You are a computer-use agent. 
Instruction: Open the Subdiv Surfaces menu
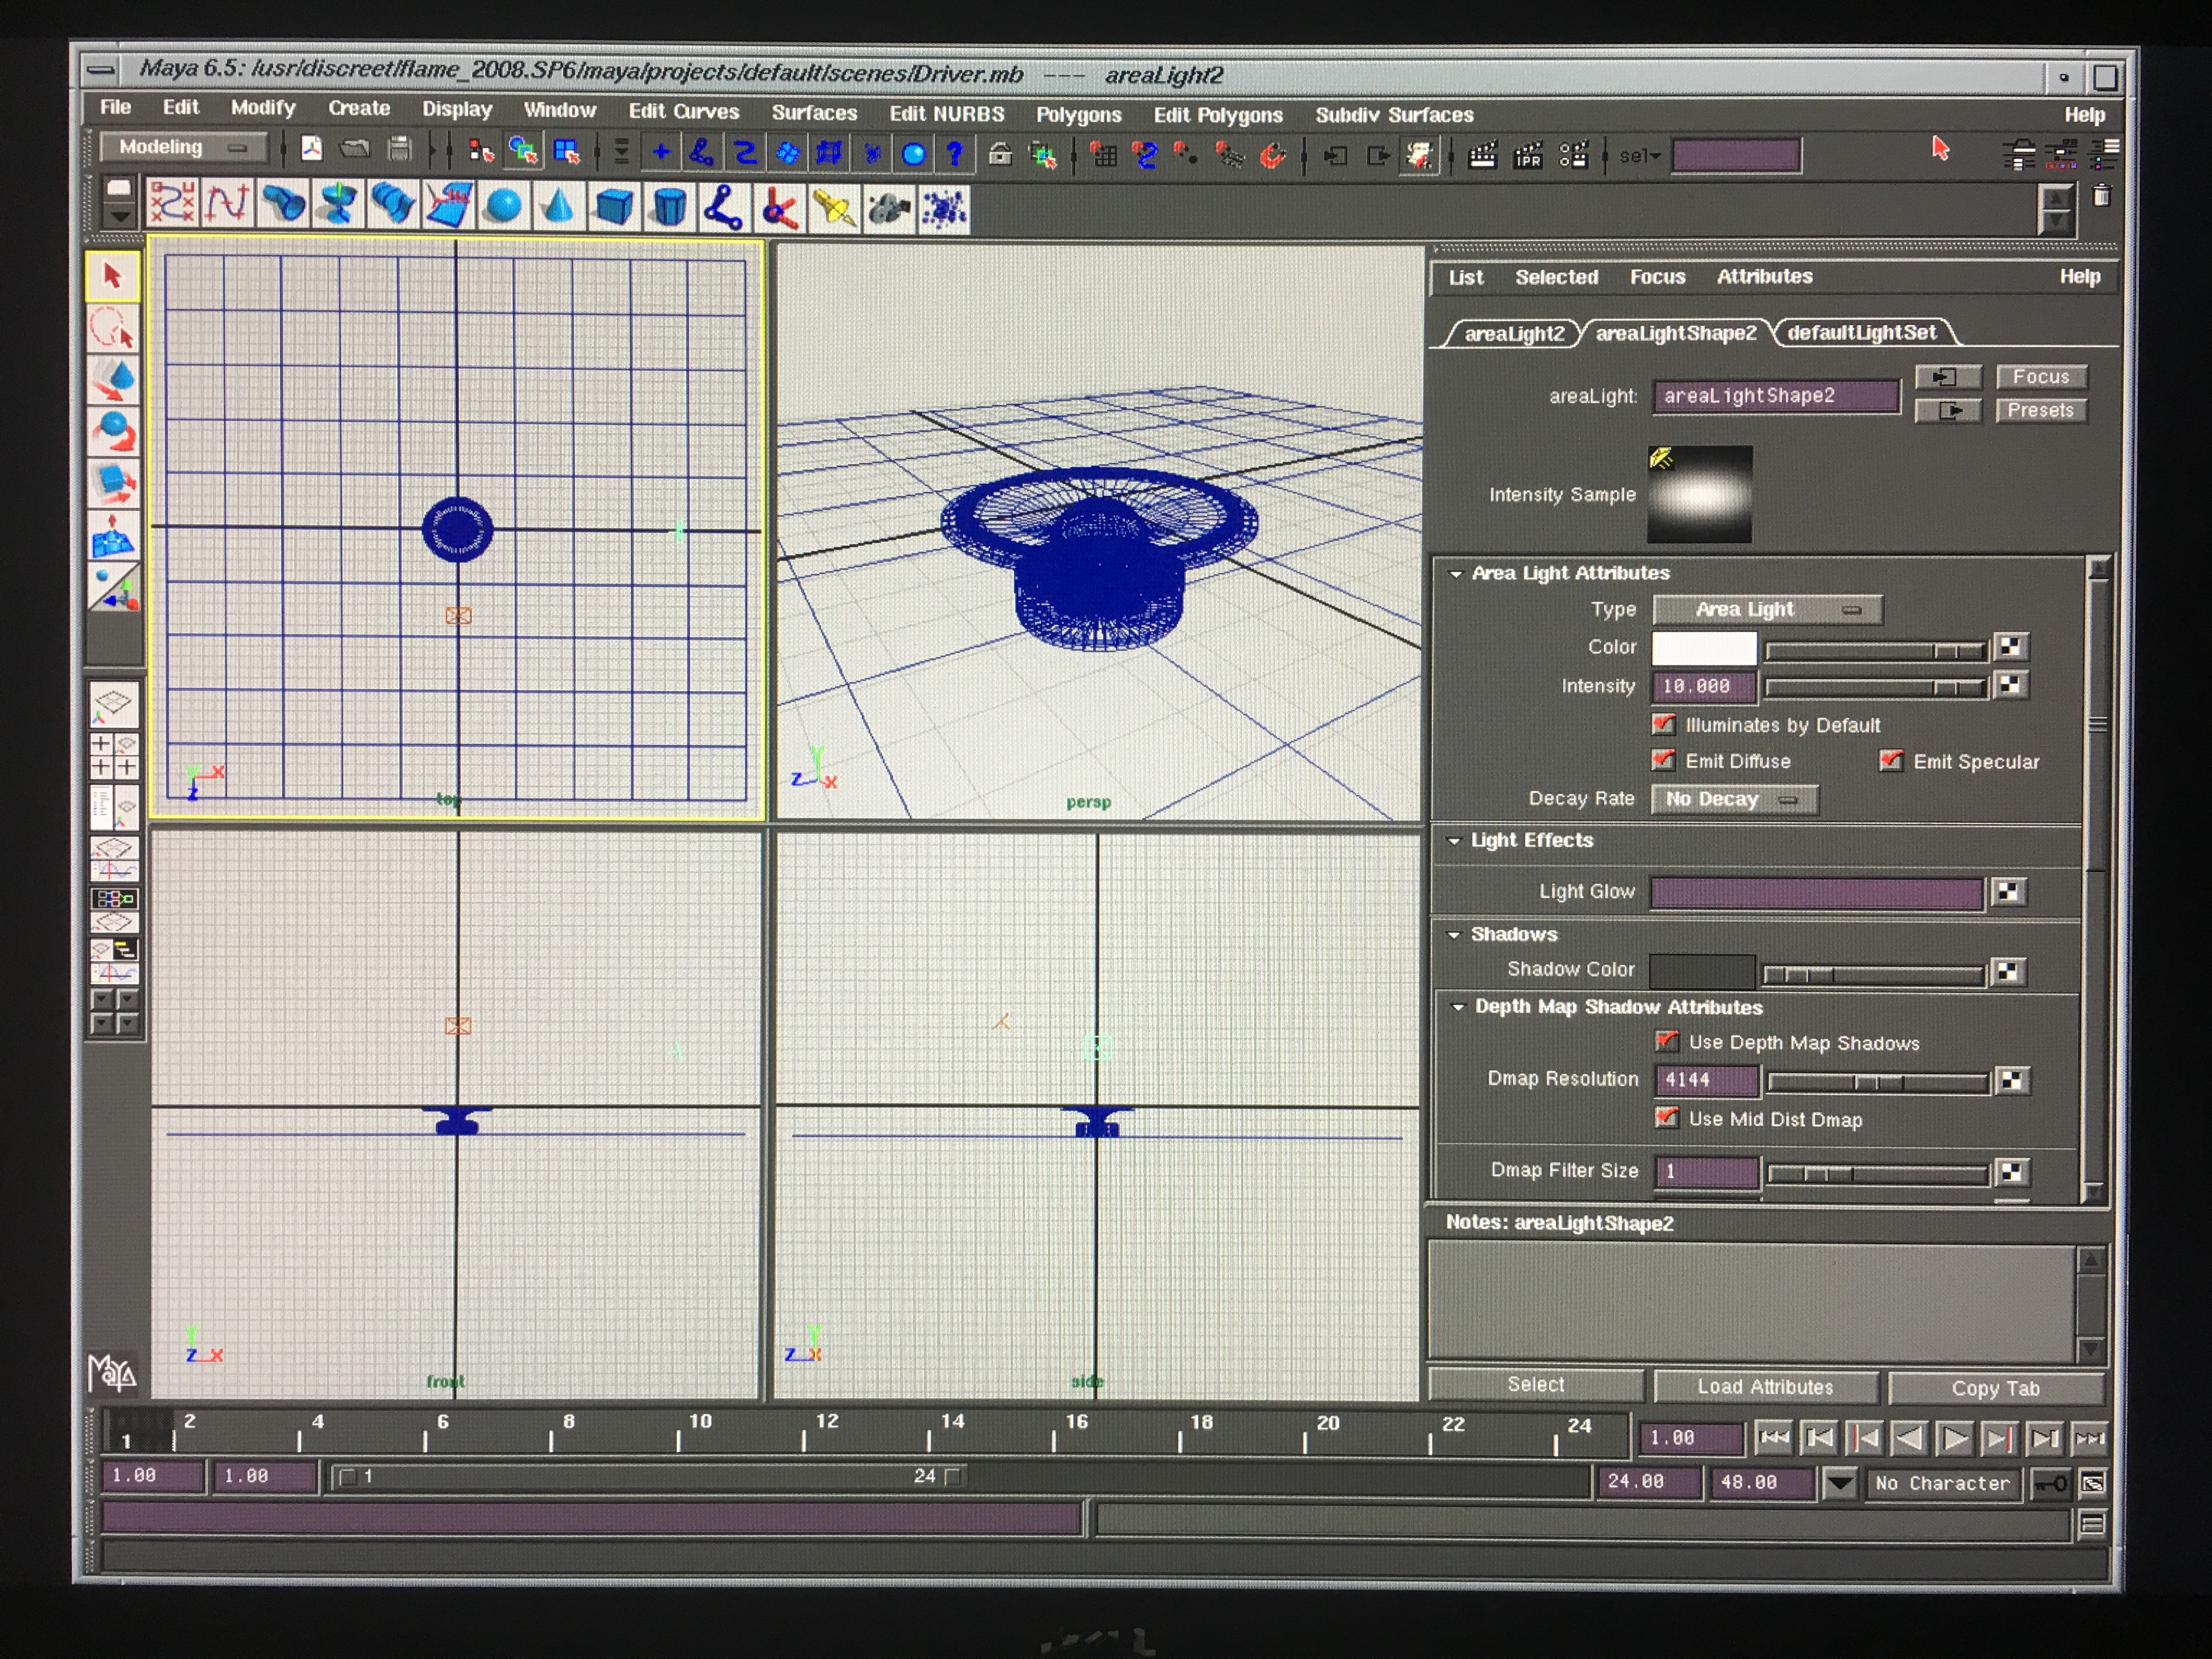pyautogui.click(x=1394, y=115)
